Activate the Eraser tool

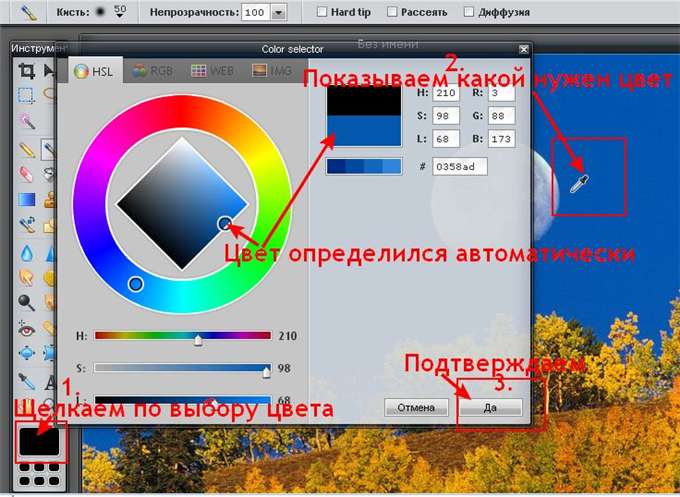[27, 174]
